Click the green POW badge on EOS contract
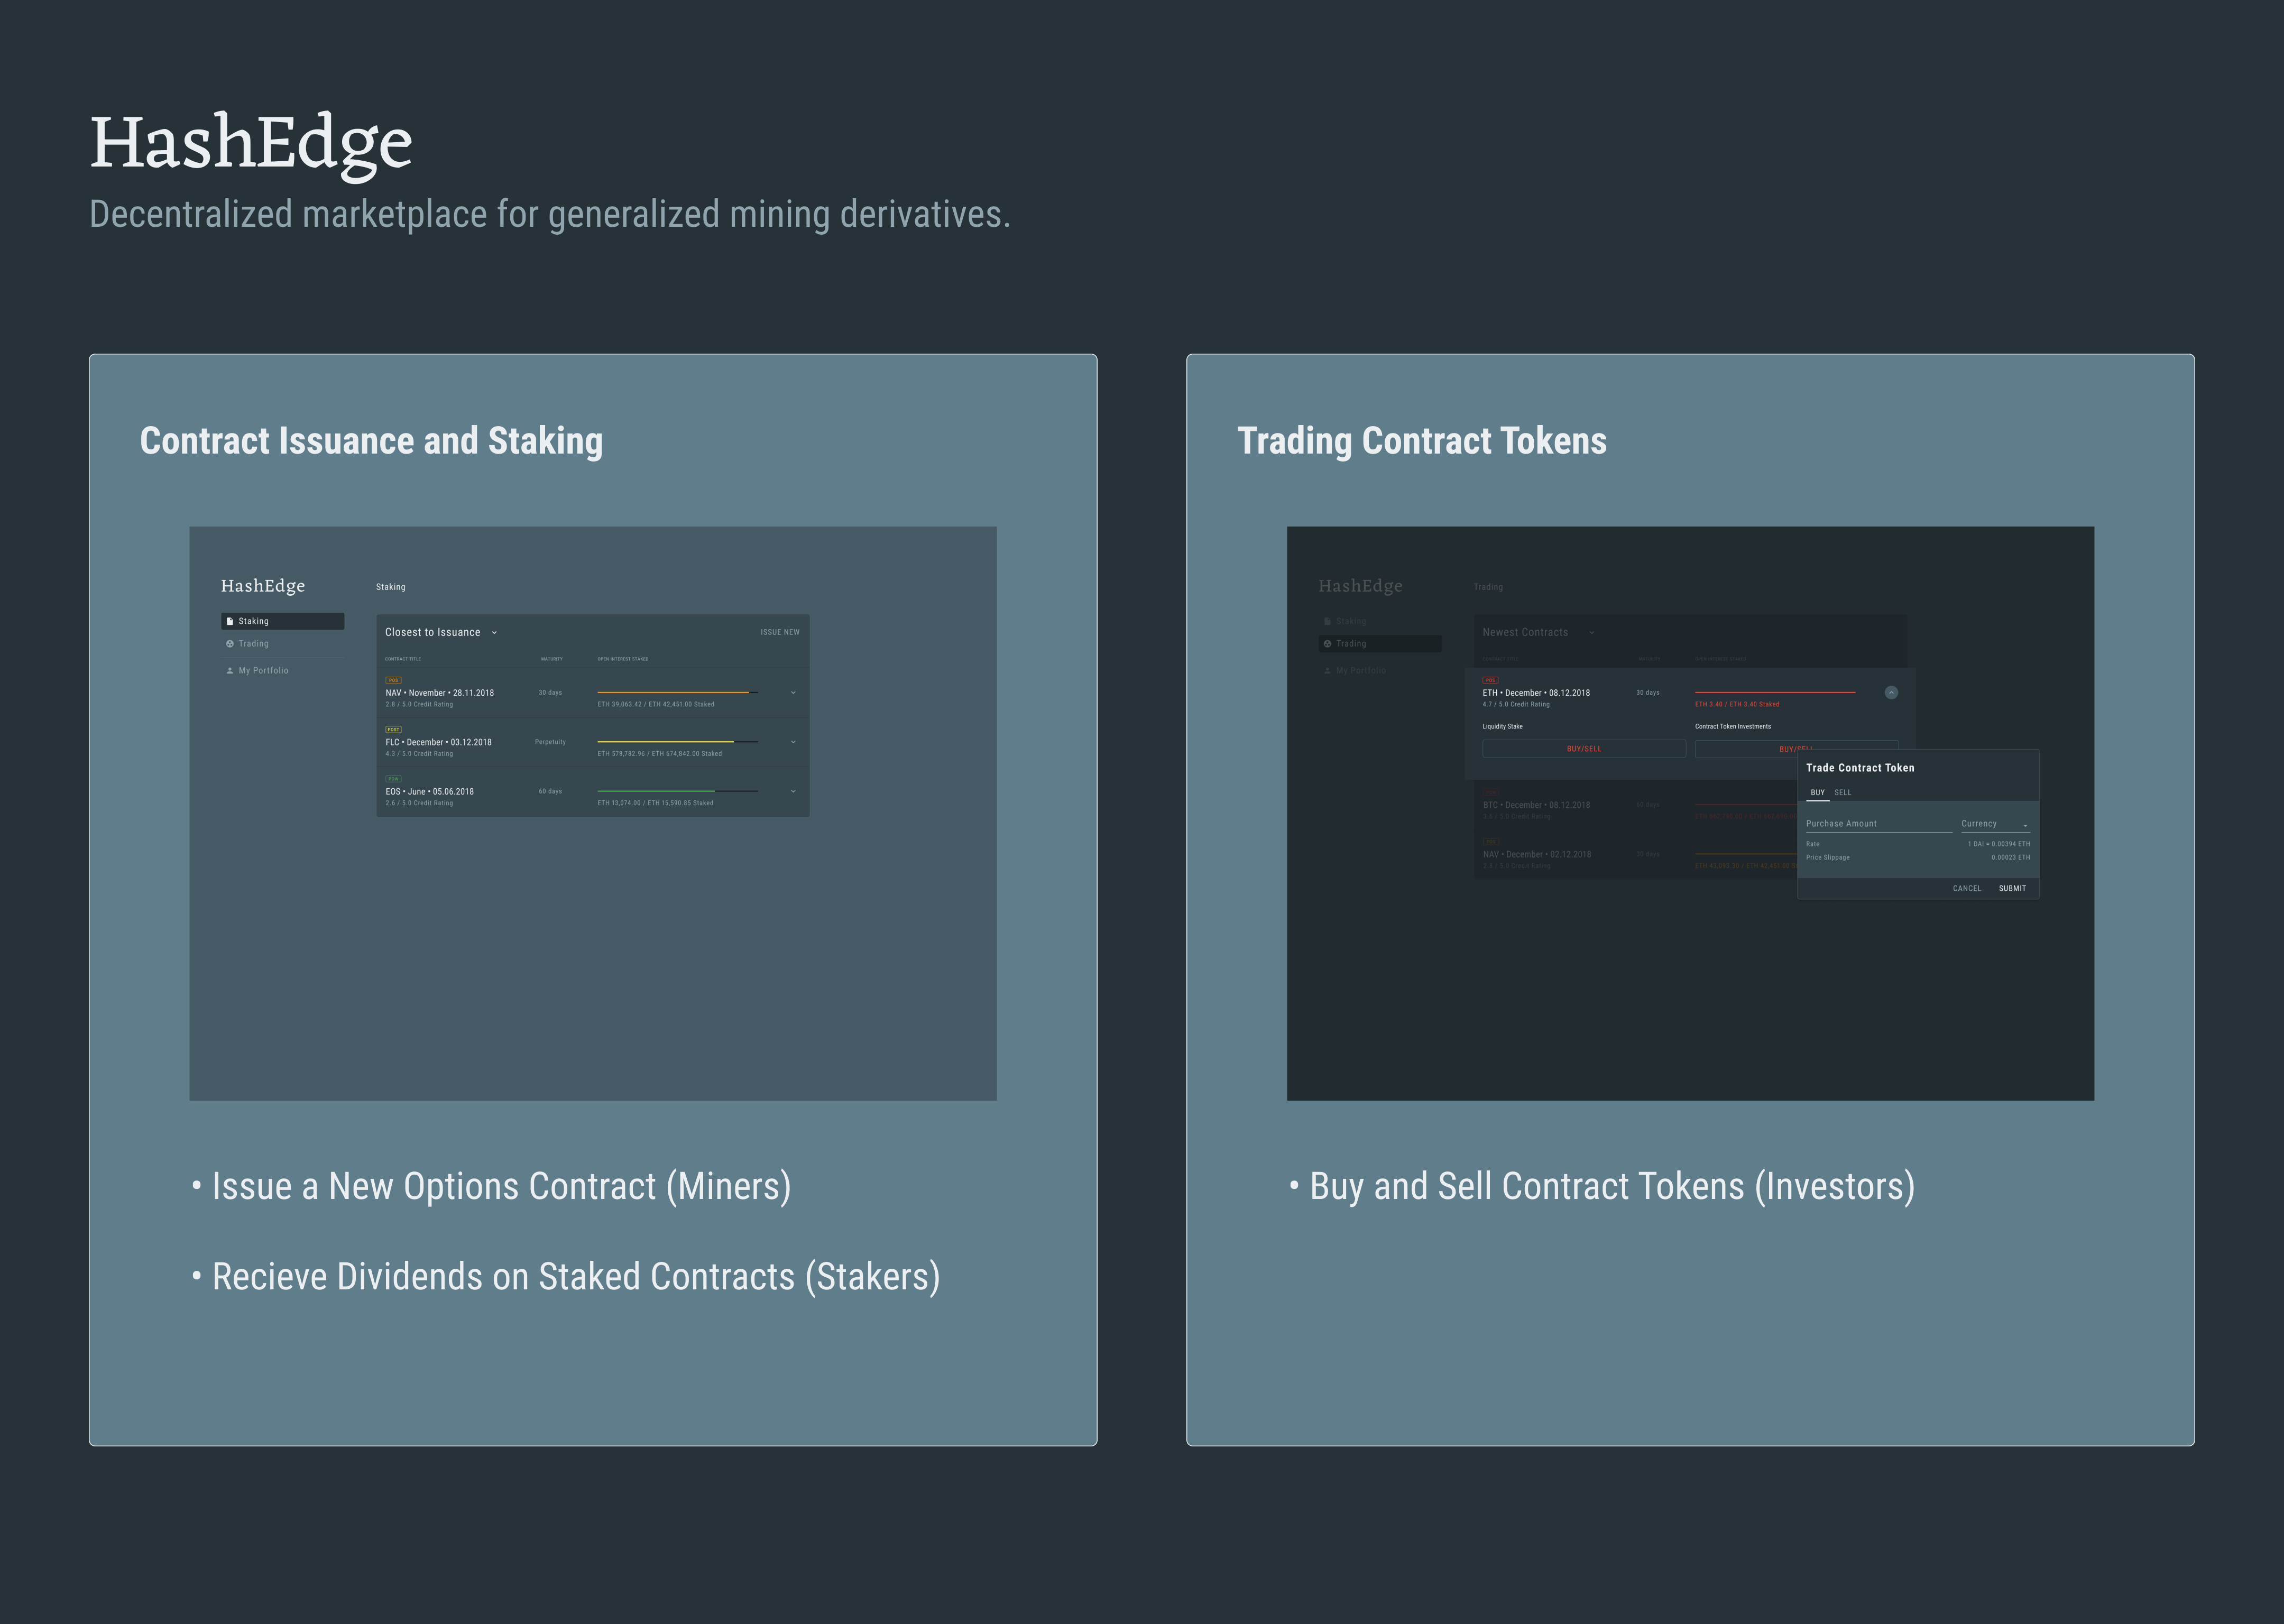Viewport: 2284px width, 1624px height. coord(393,779)
